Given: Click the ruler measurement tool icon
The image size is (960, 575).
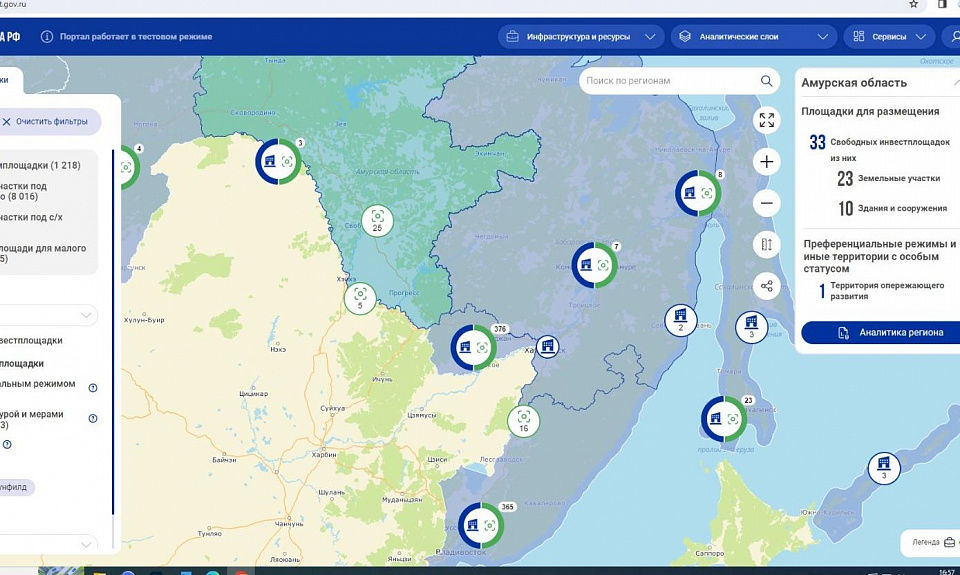Looking at the screenshot, I should (767, 245).
